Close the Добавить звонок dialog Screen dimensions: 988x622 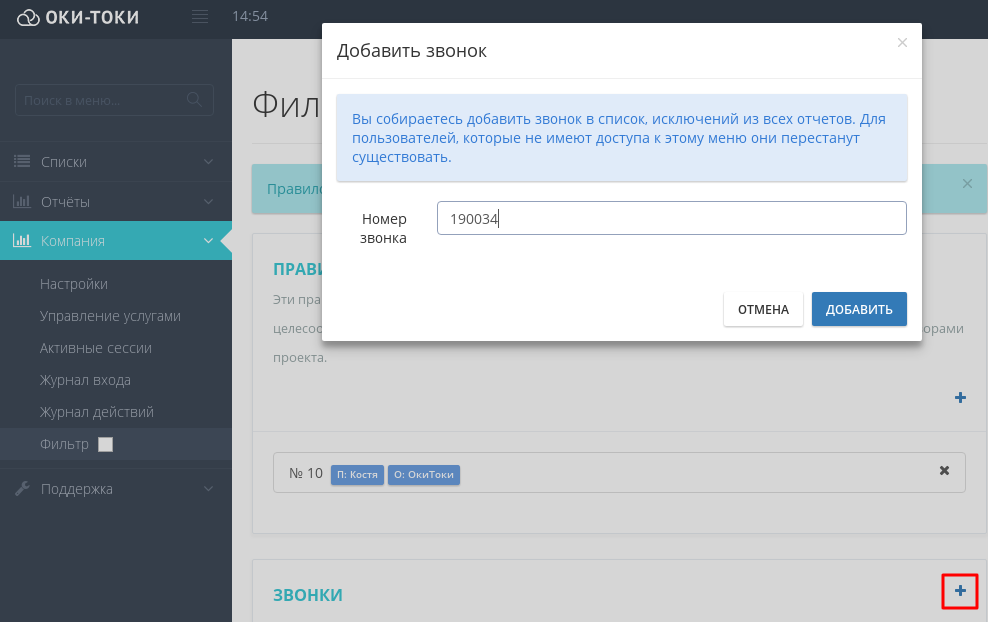tap(902, 43)
